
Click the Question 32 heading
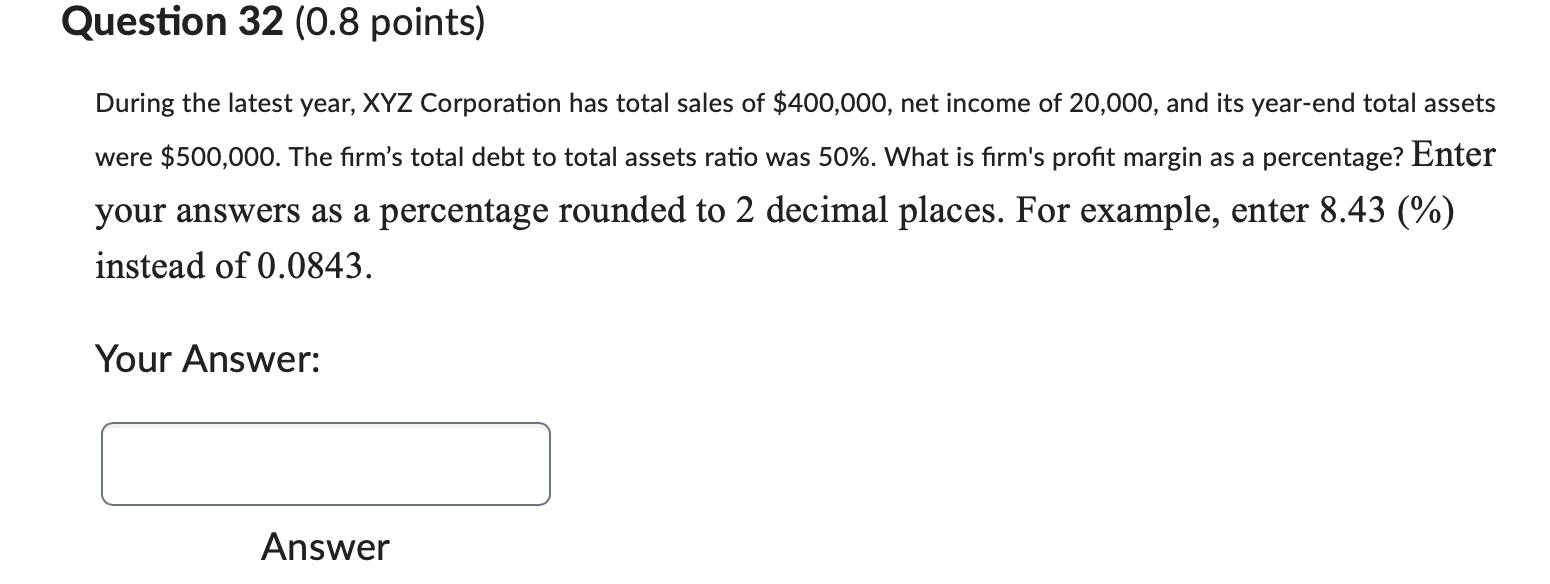(x=170, y=22)
